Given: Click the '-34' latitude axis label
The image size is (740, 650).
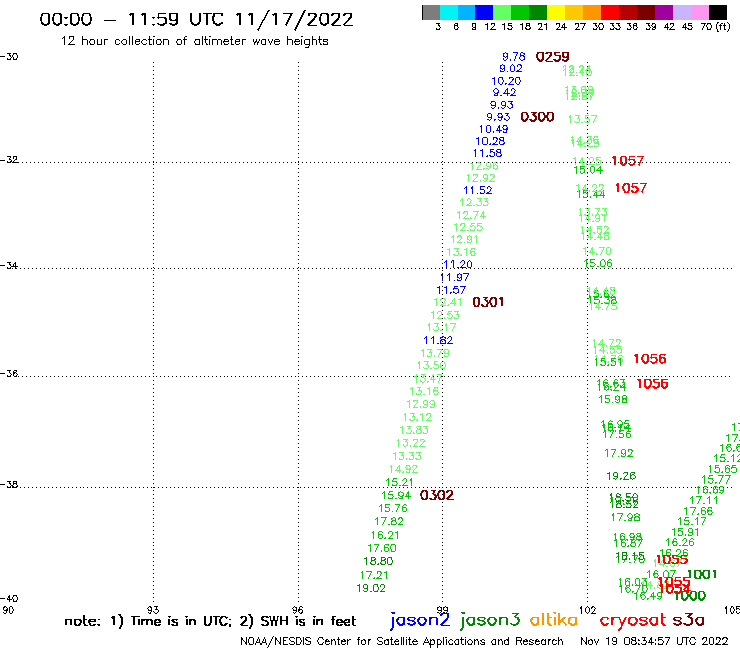Looking at the screenshot, I should click(x=9, y=266).
